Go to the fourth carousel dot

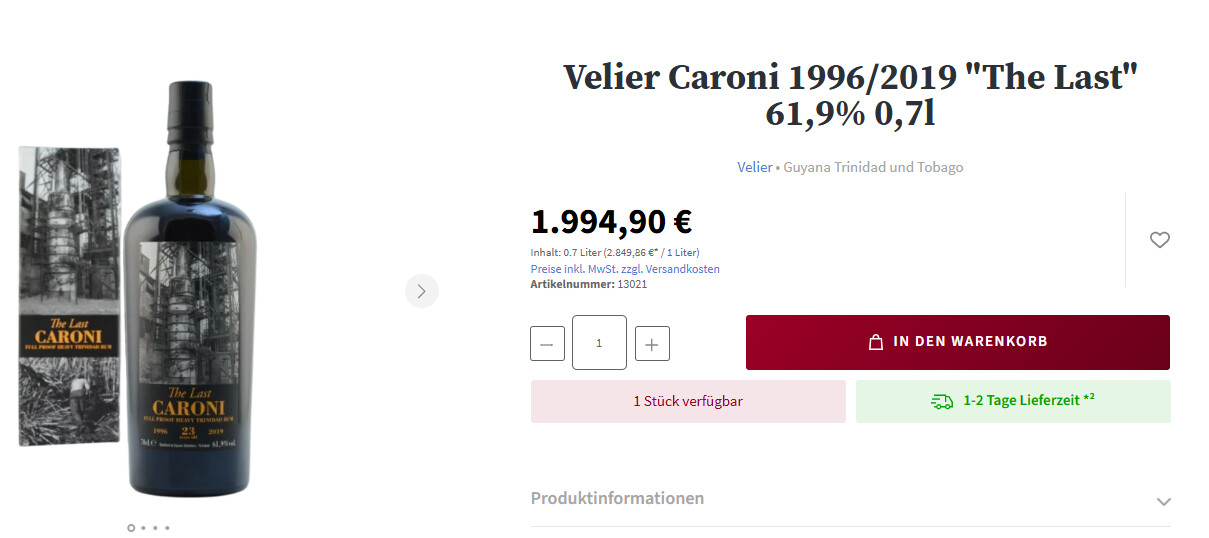[x=167, y=528]
